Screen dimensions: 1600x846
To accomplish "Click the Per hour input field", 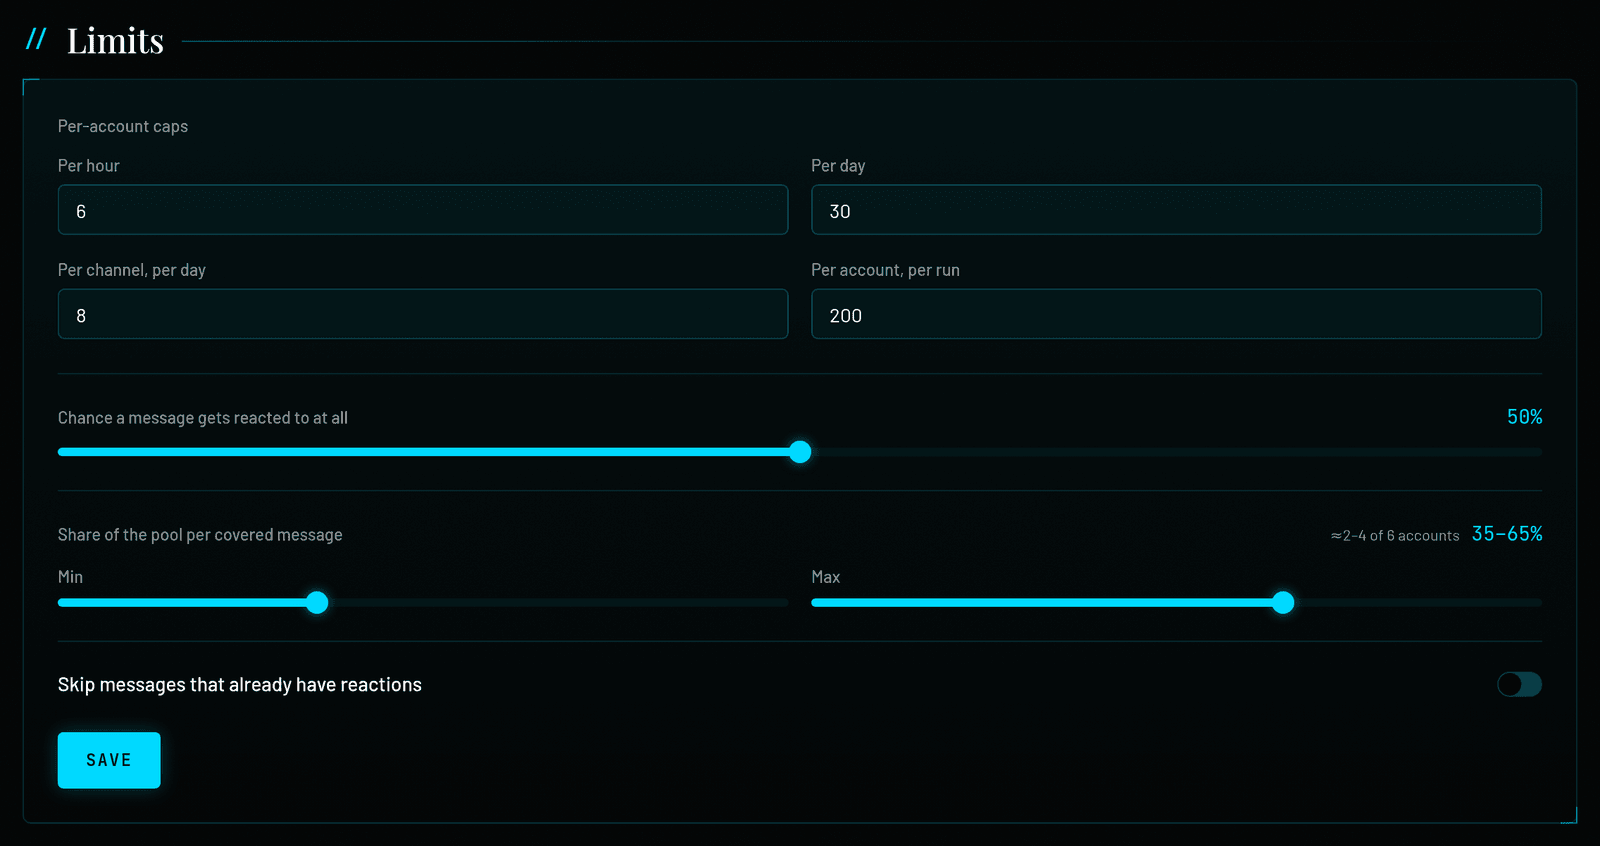I will pyautogui.click(x=423, y=210).
